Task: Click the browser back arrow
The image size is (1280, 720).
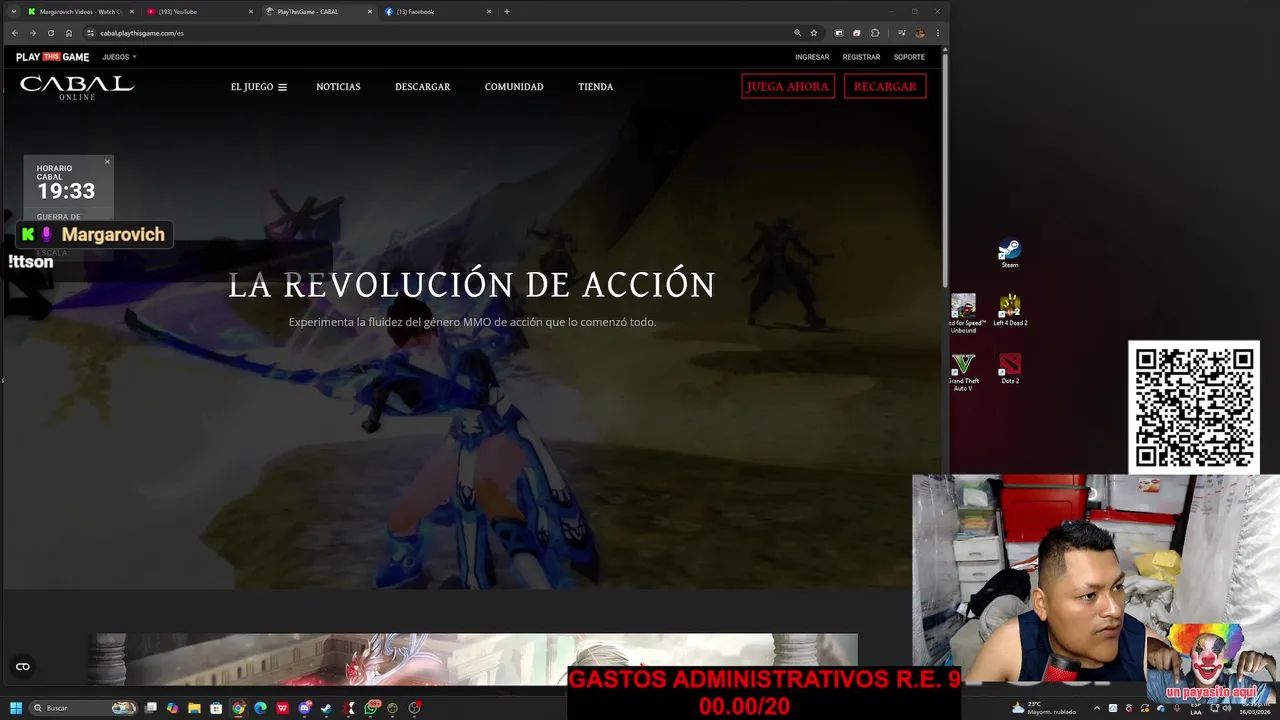Action: coord(14,33)
